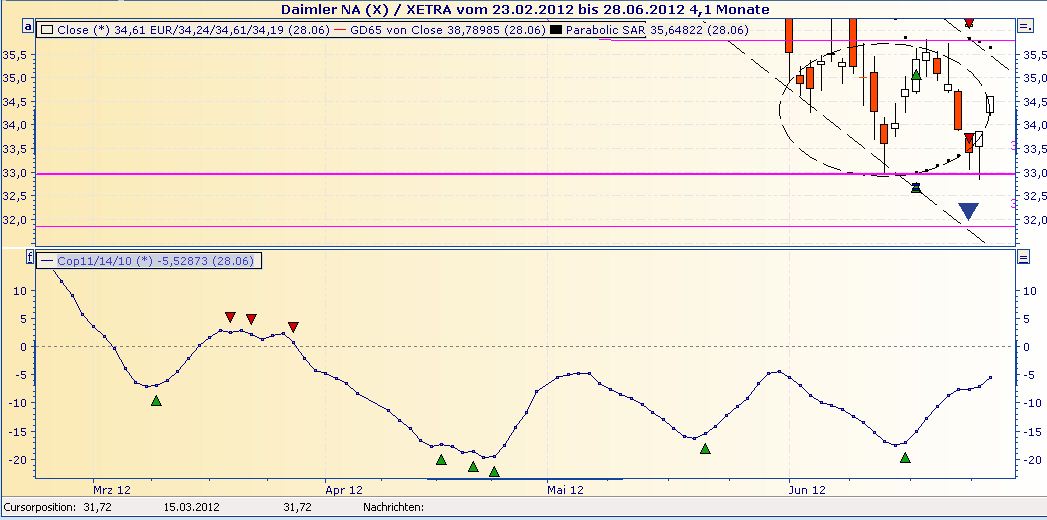This screenshot has height=520, width=1047.
Task: Click green buy marker near -10 in March
Action: point(156,401)
